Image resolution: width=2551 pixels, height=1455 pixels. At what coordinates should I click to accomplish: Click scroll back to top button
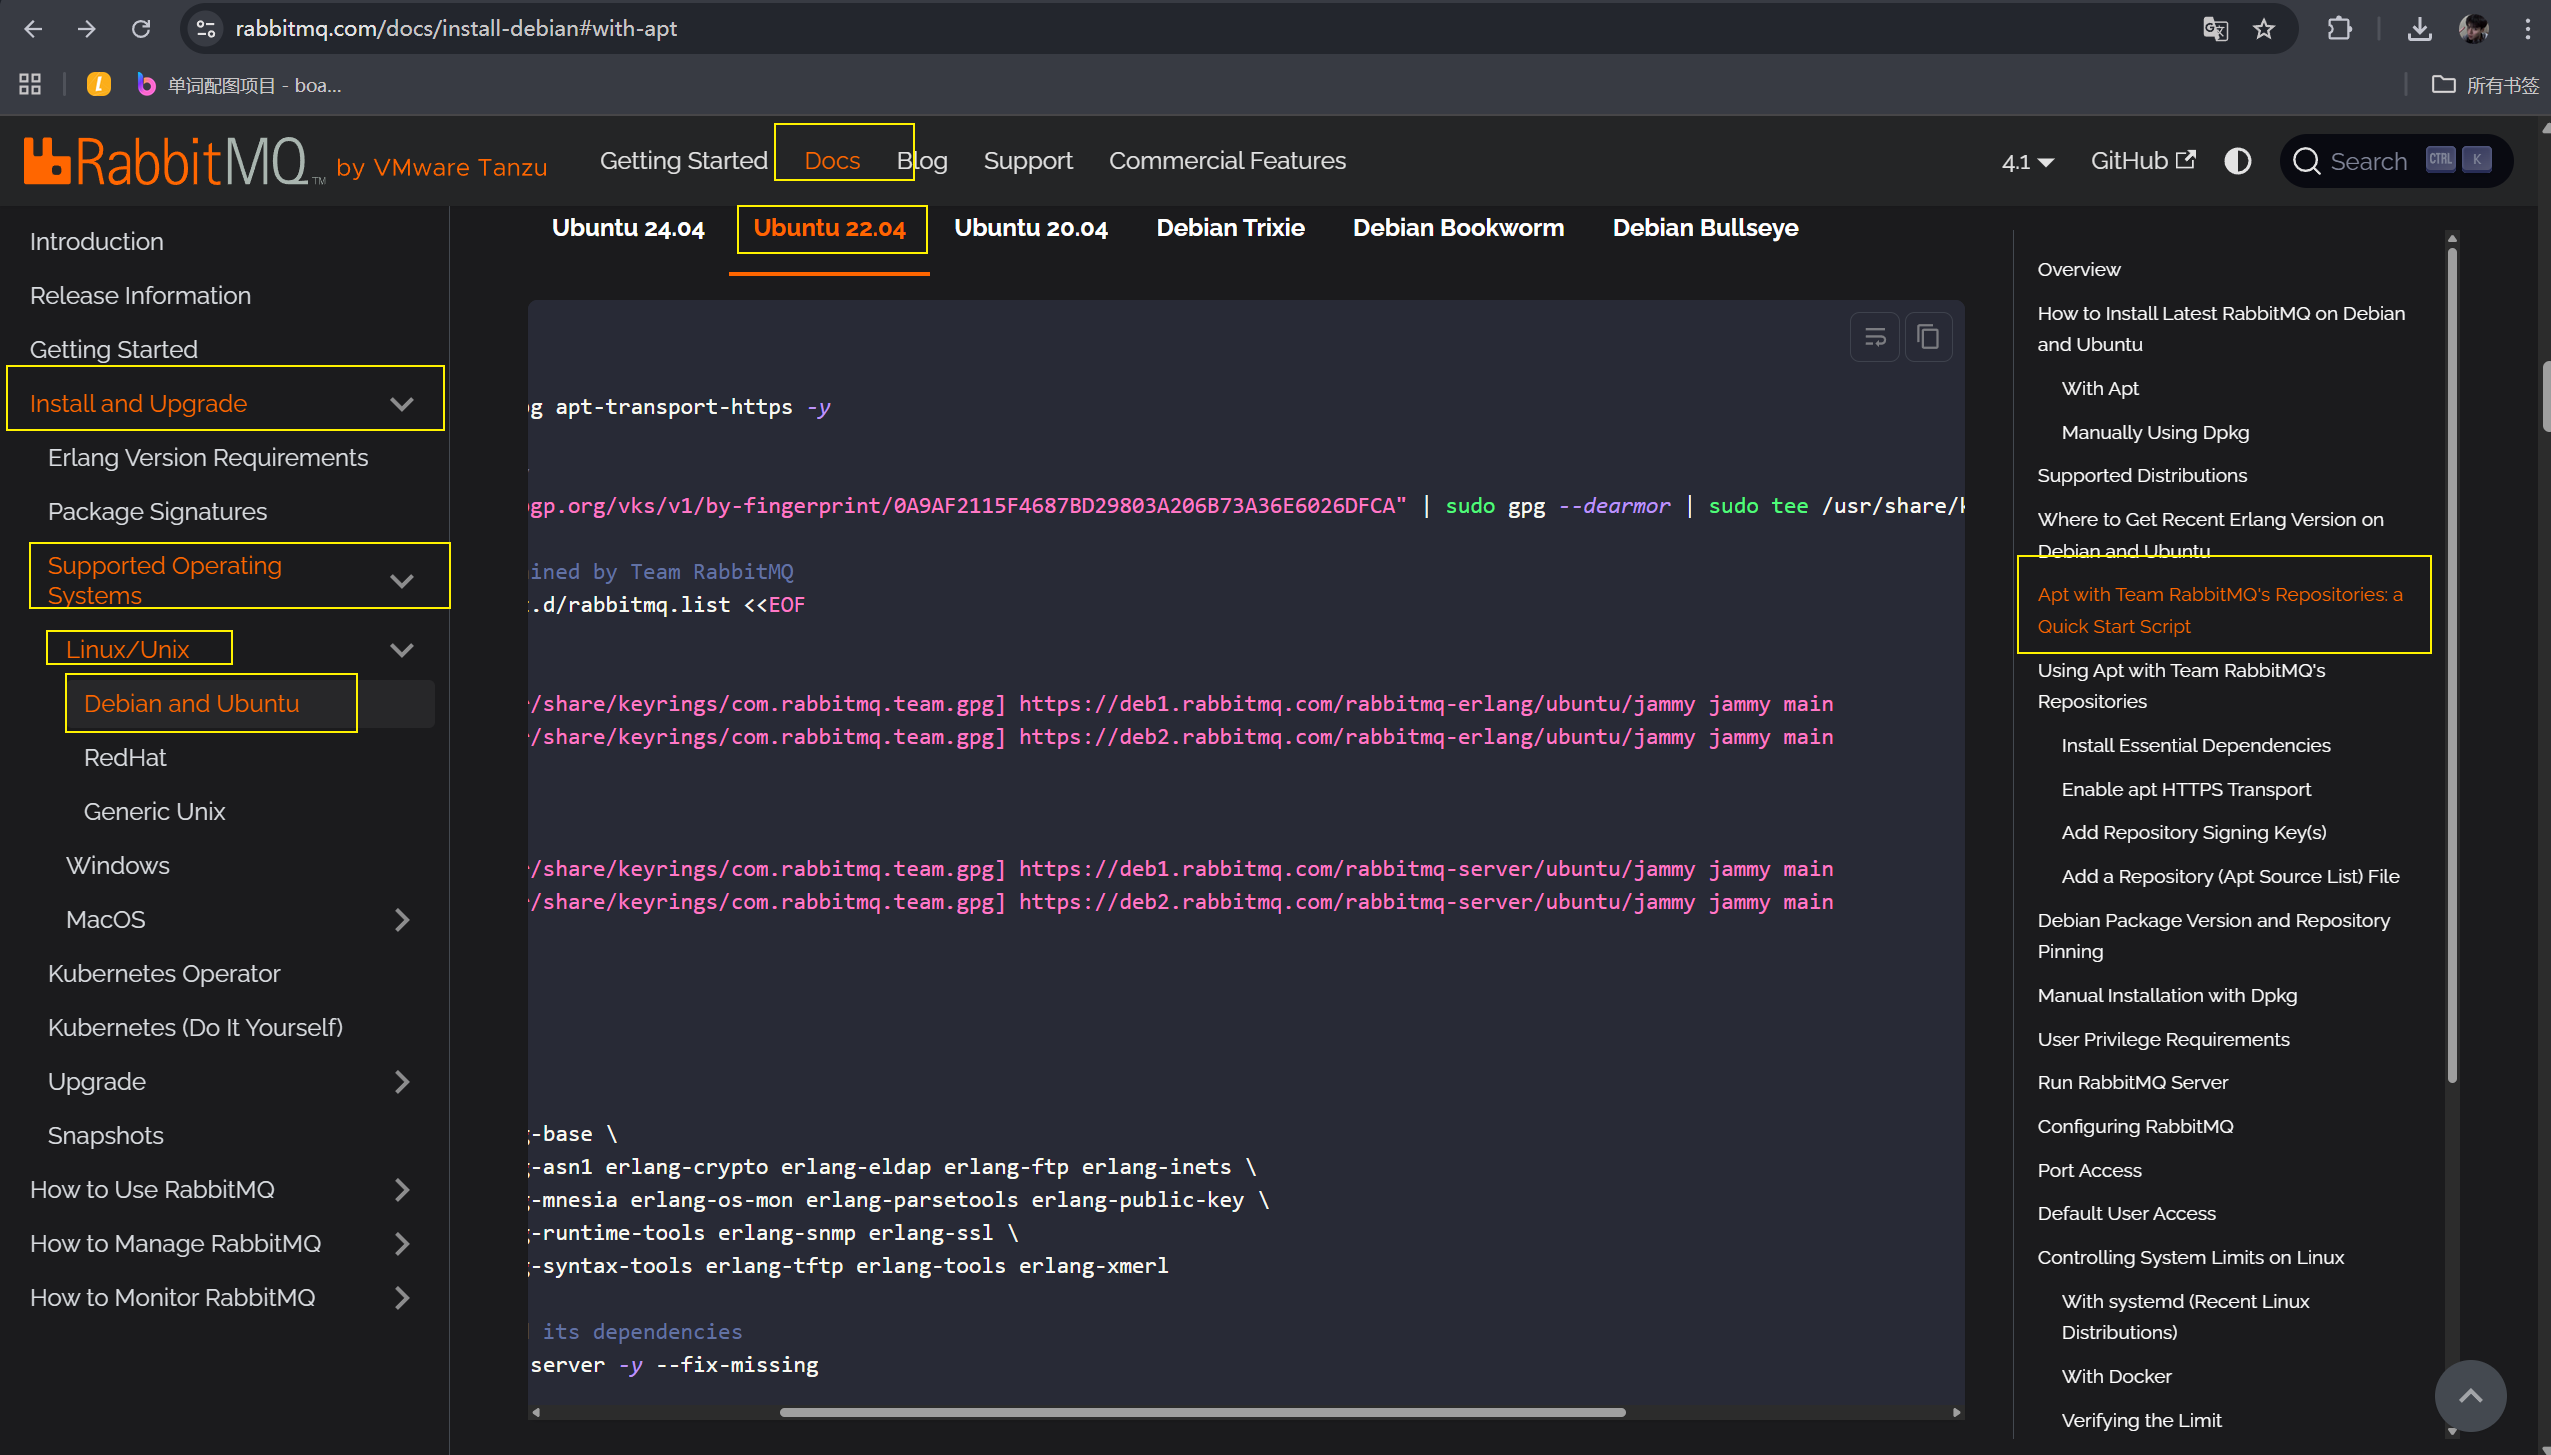[2469, 1395]
